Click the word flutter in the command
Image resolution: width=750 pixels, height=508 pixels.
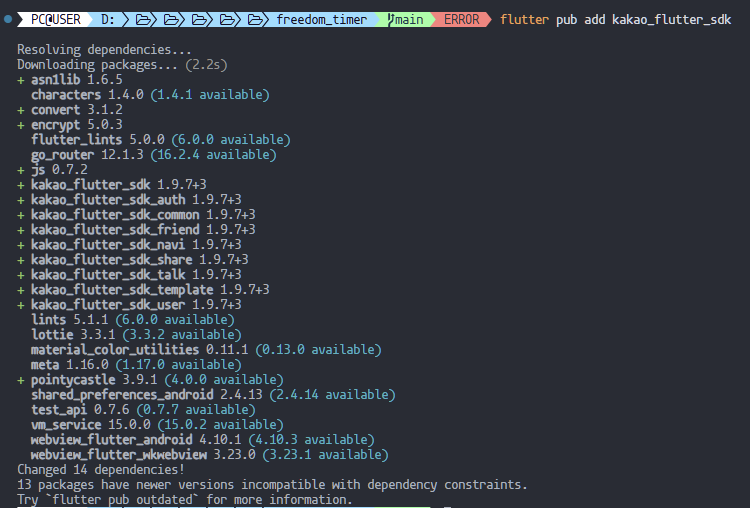point(524,20)
